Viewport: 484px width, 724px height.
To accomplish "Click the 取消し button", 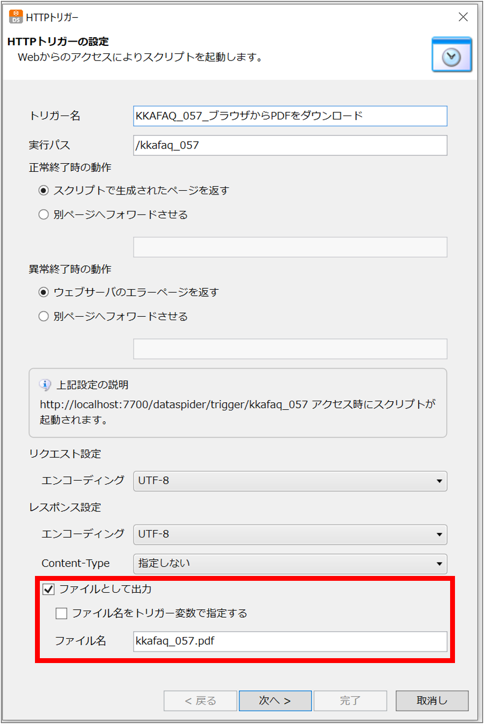I will point(432,700).
